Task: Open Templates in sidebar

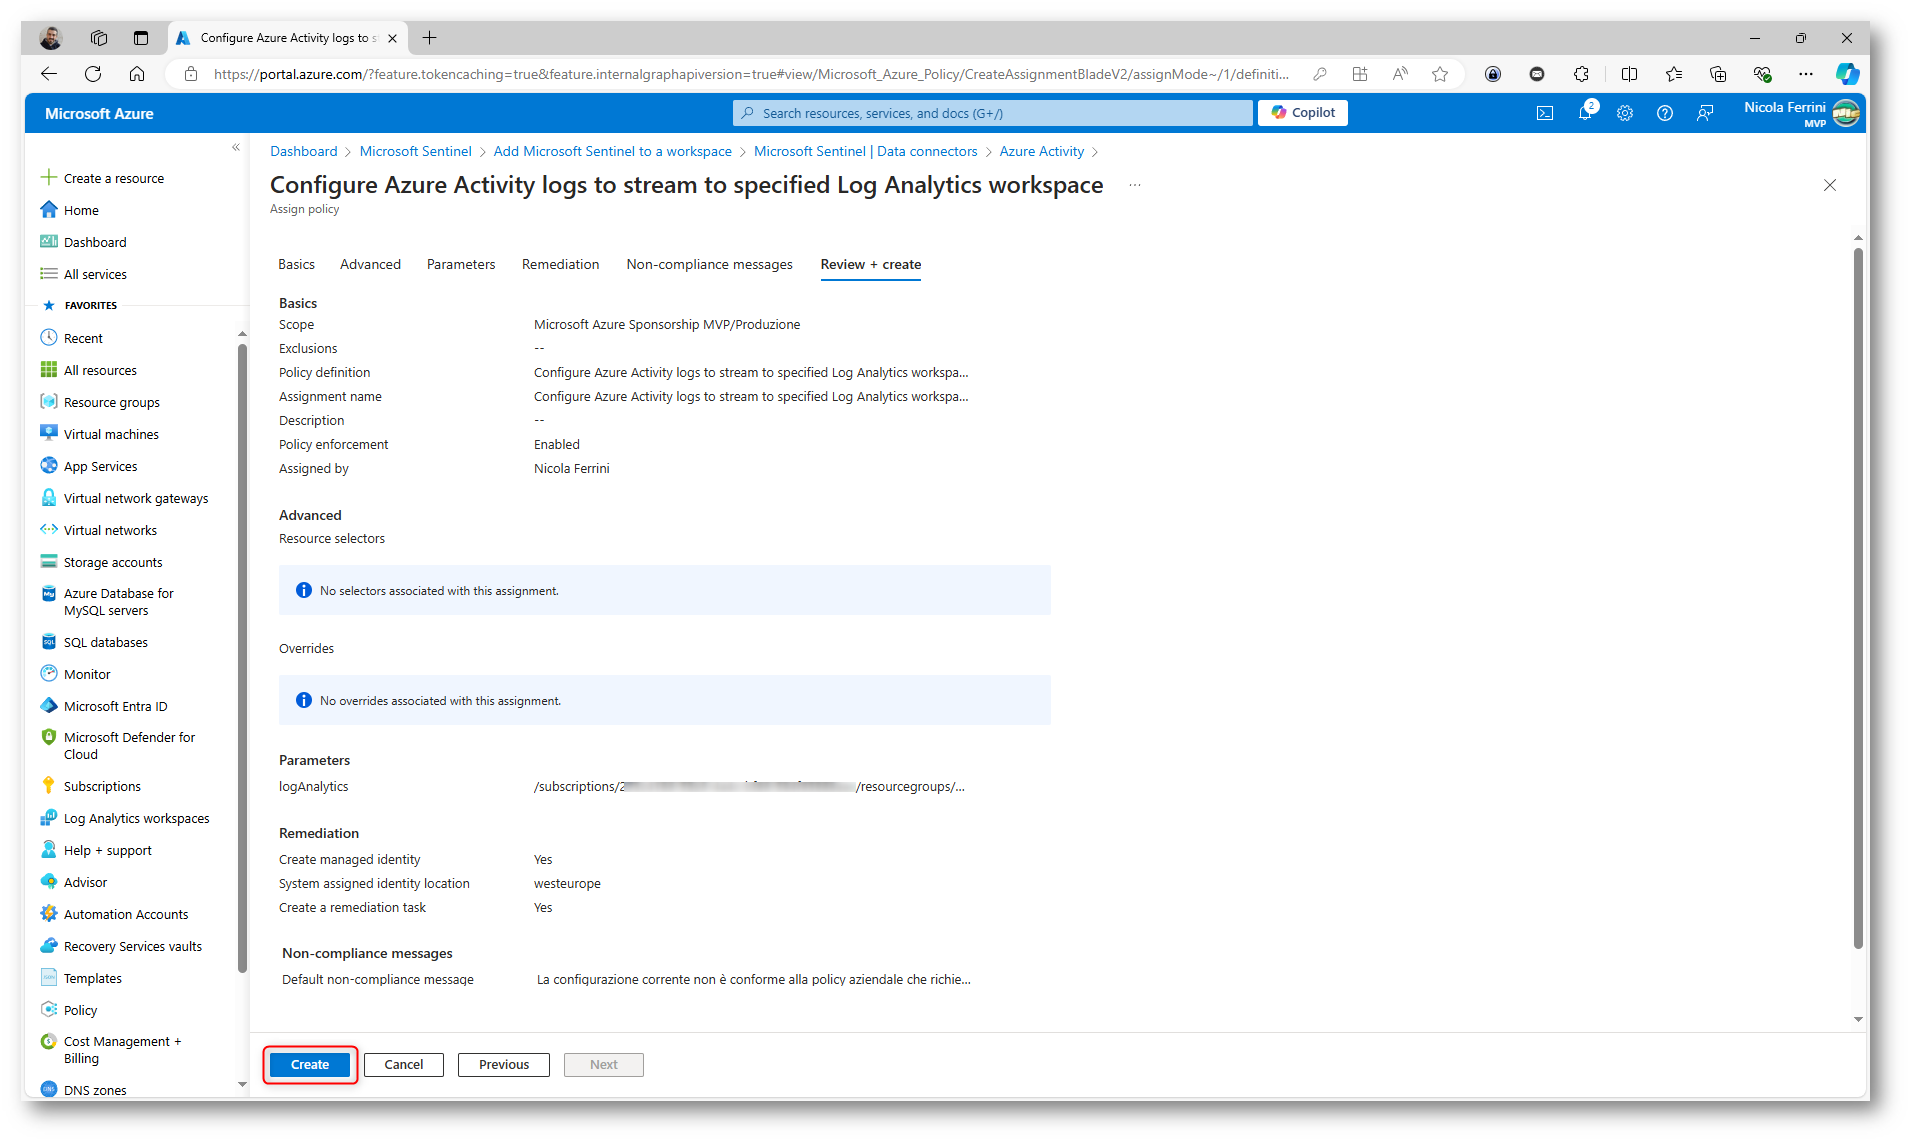Action: click(x=80, y=978)
